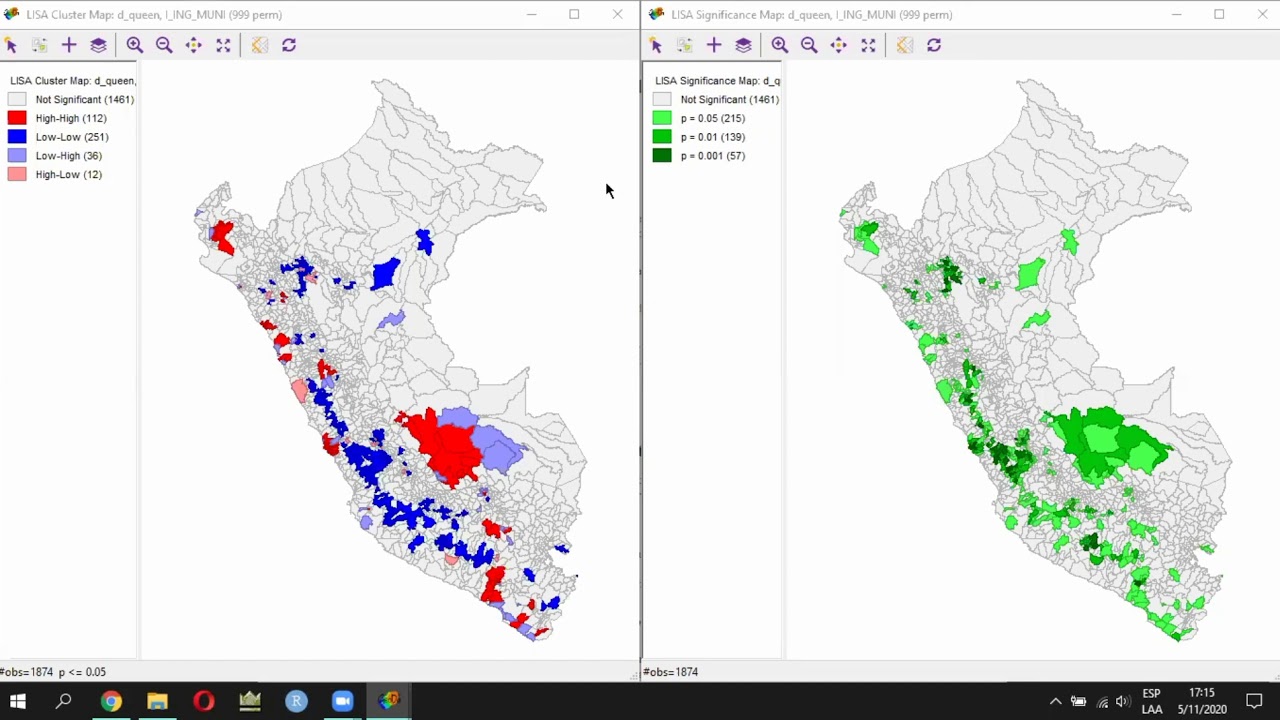The image size is (1280, 720).
Task: Open Opera browser from the taskbar
Action: pos(203,701)
